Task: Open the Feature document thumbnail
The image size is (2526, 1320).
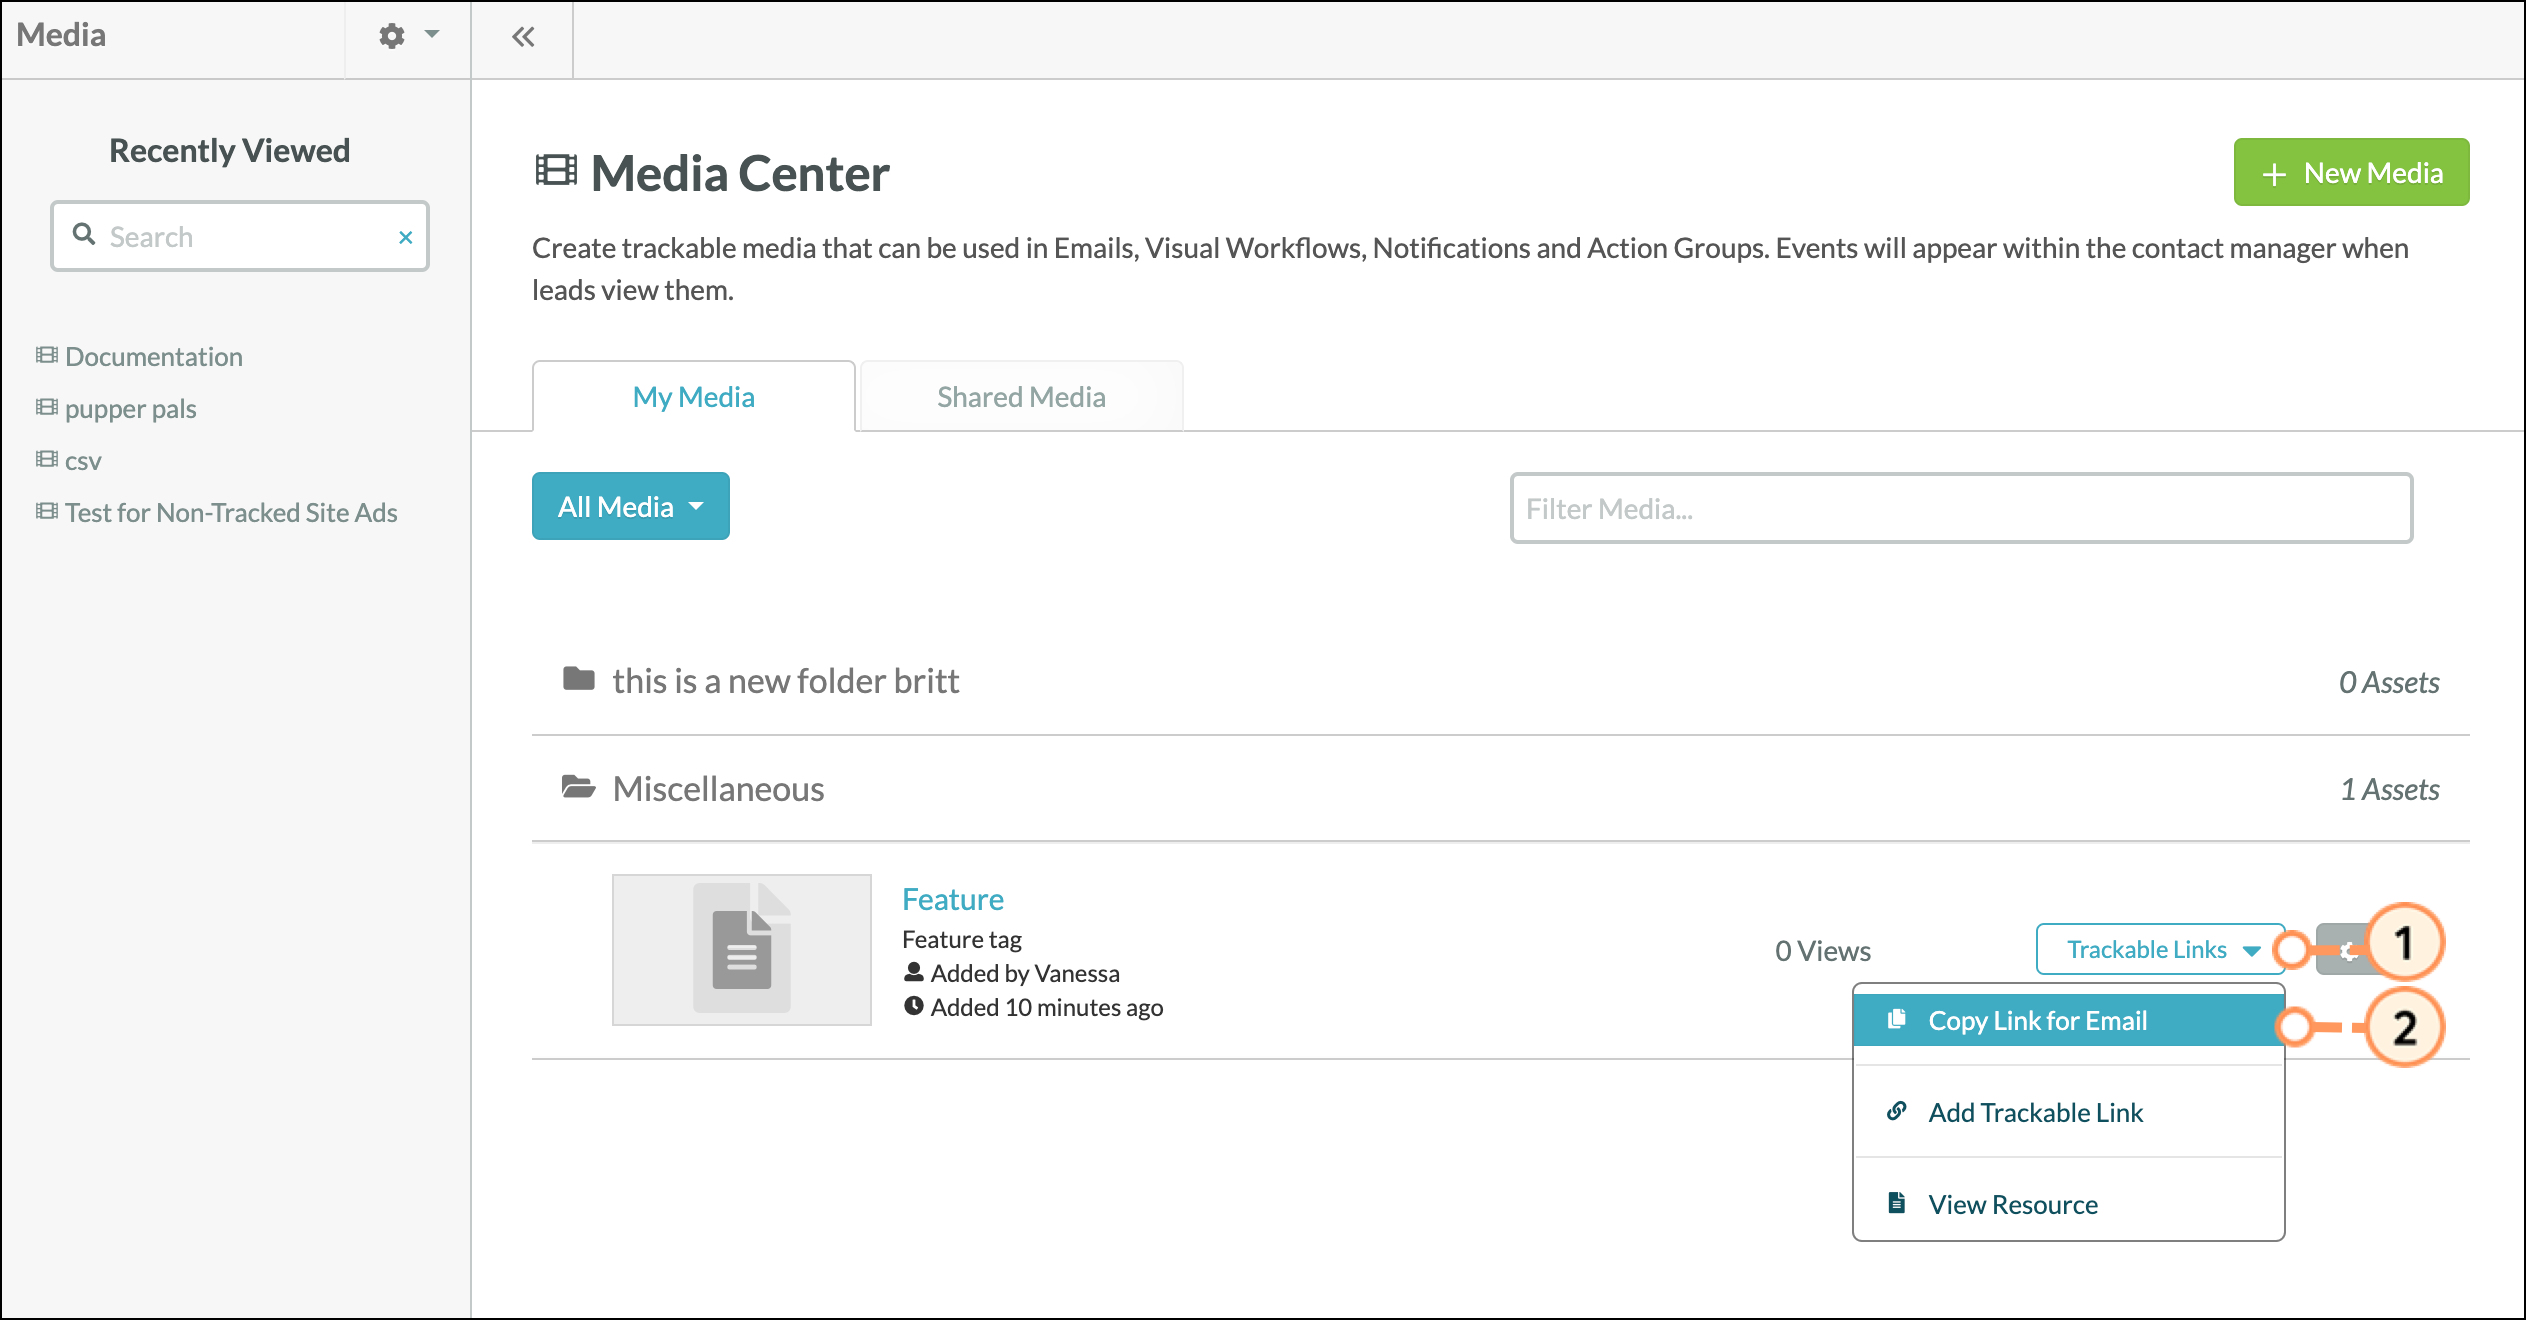Action: 742,949
